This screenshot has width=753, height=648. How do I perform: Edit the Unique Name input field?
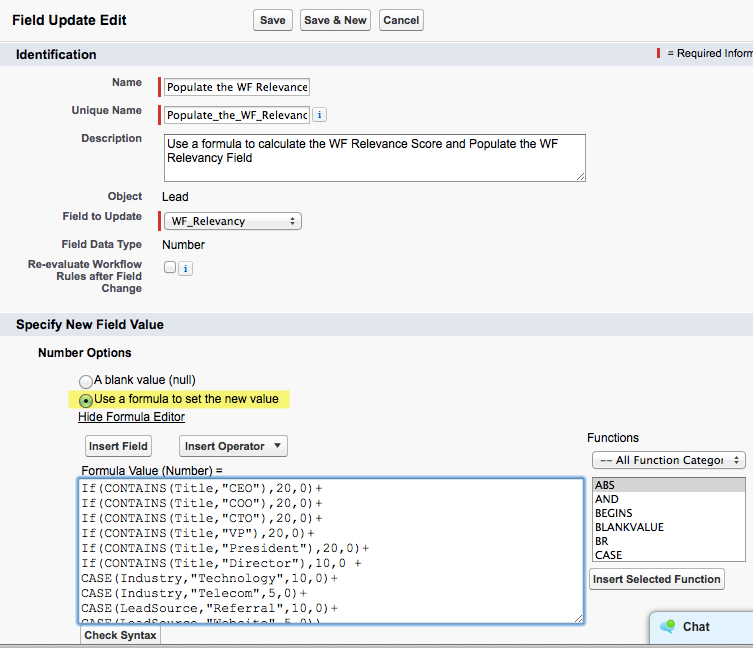237,115
